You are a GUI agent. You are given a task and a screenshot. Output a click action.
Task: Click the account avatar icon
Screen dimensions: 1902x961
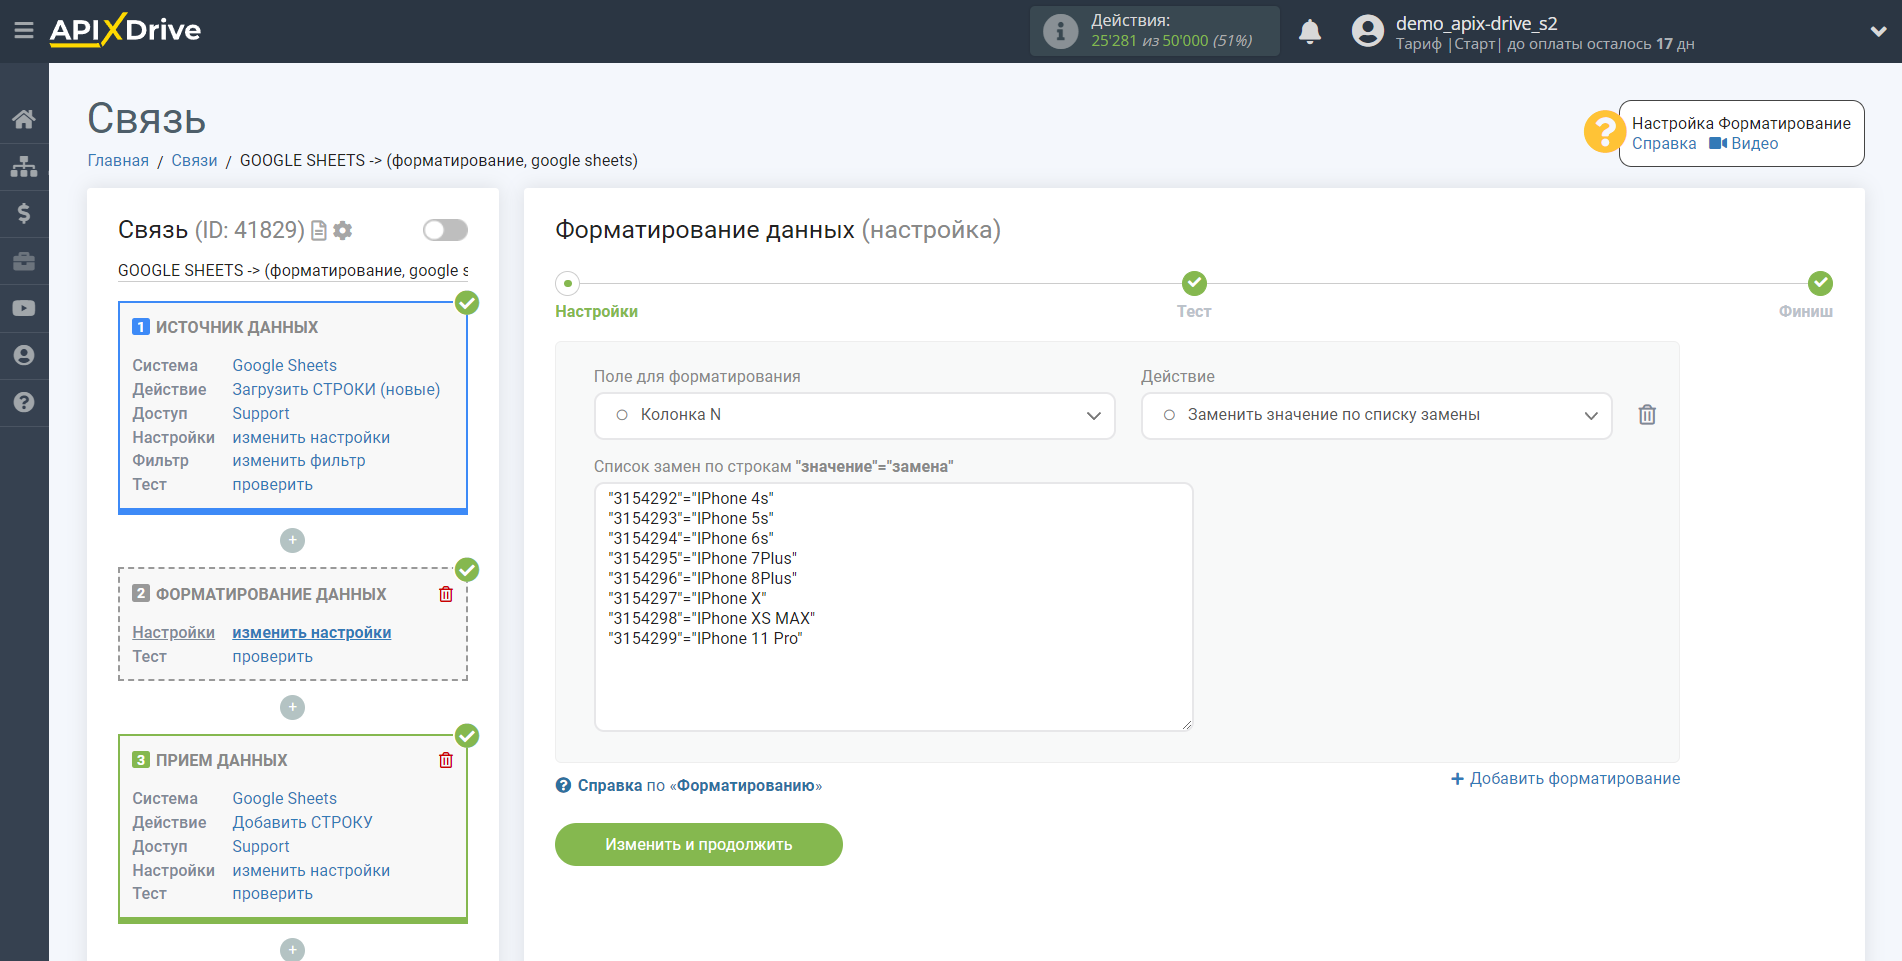coord(1367,31)
